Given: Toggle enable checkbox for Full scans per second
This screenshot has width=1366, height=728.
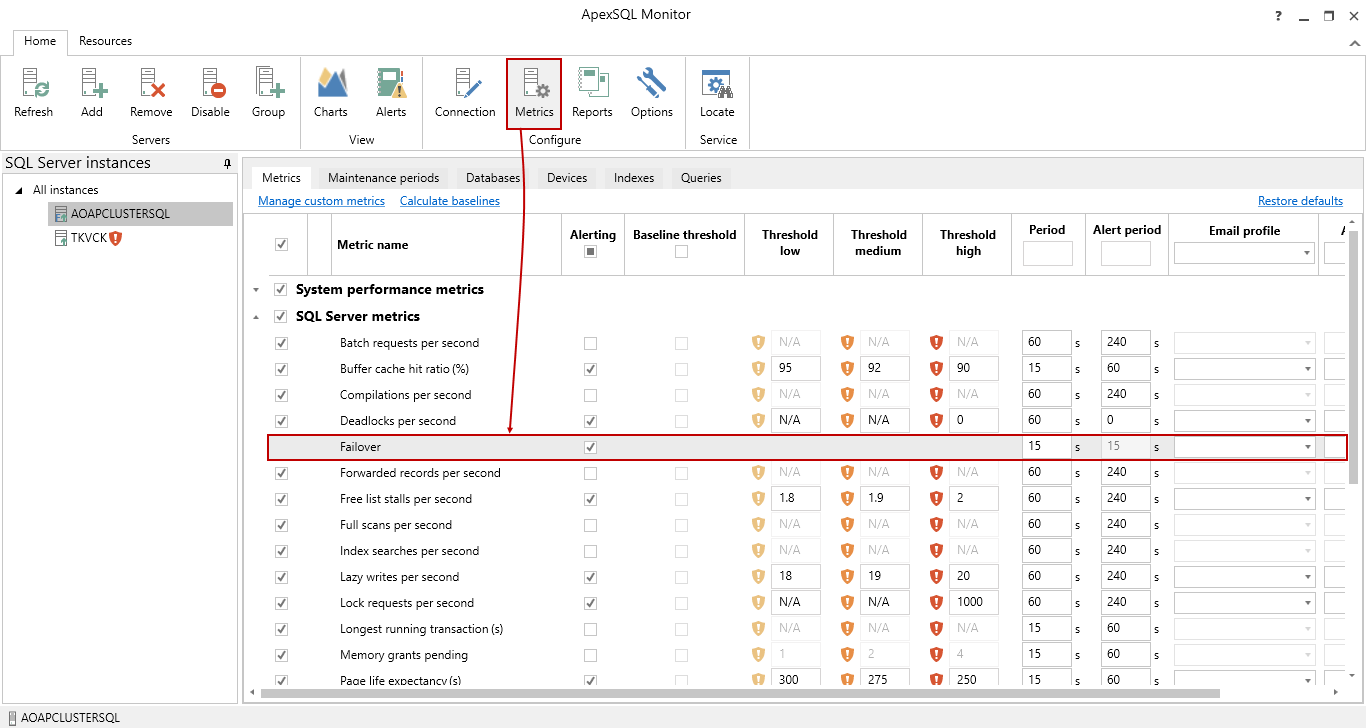Looking at the screenshot, I should [281, 525].
